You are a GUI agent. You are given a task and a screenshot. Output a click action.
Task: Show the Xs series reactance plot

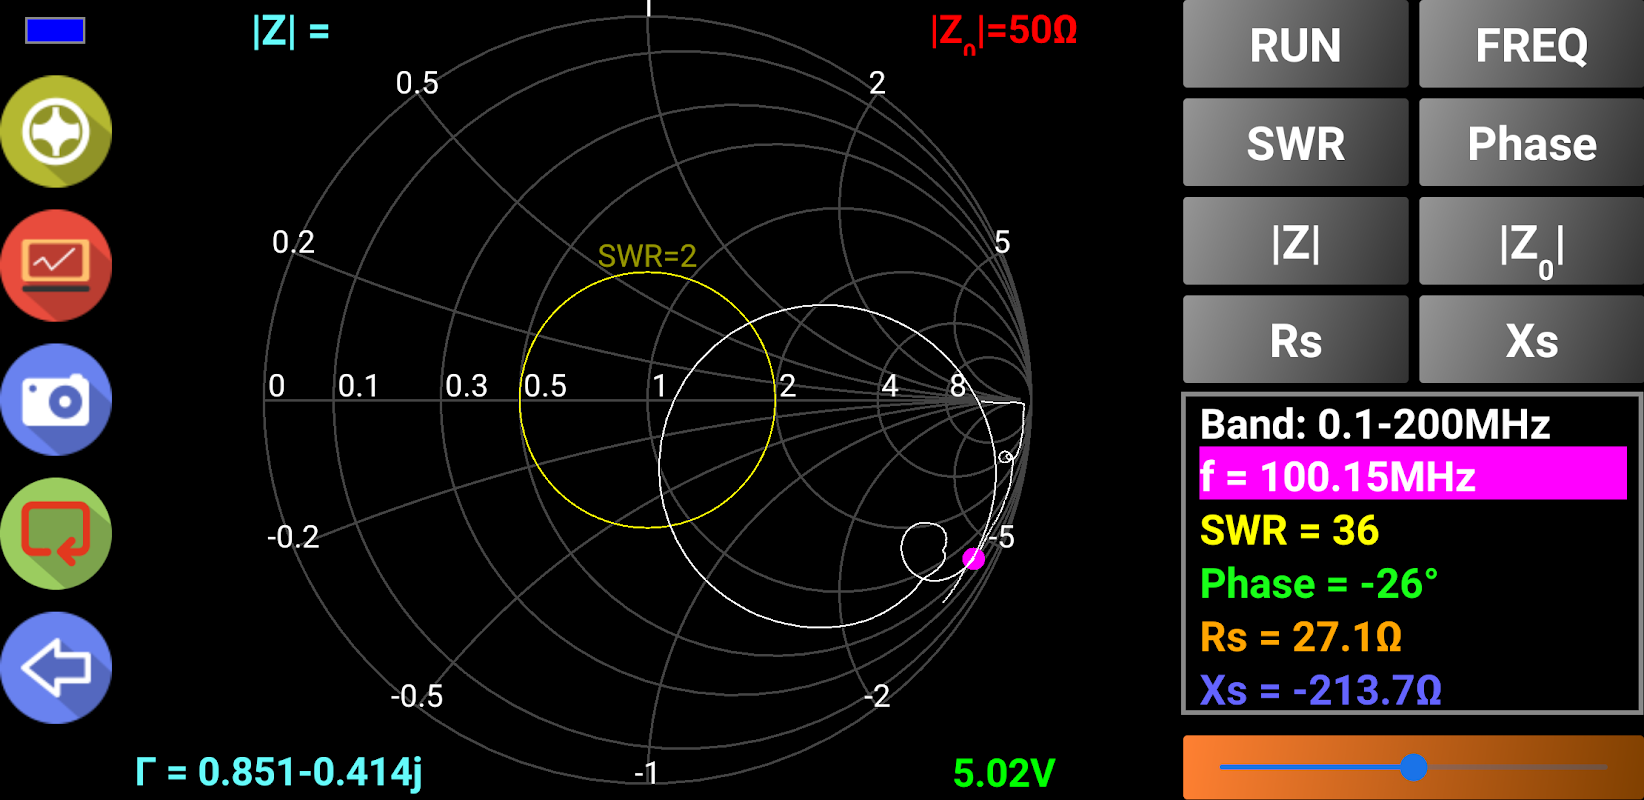click(1531, 340)
